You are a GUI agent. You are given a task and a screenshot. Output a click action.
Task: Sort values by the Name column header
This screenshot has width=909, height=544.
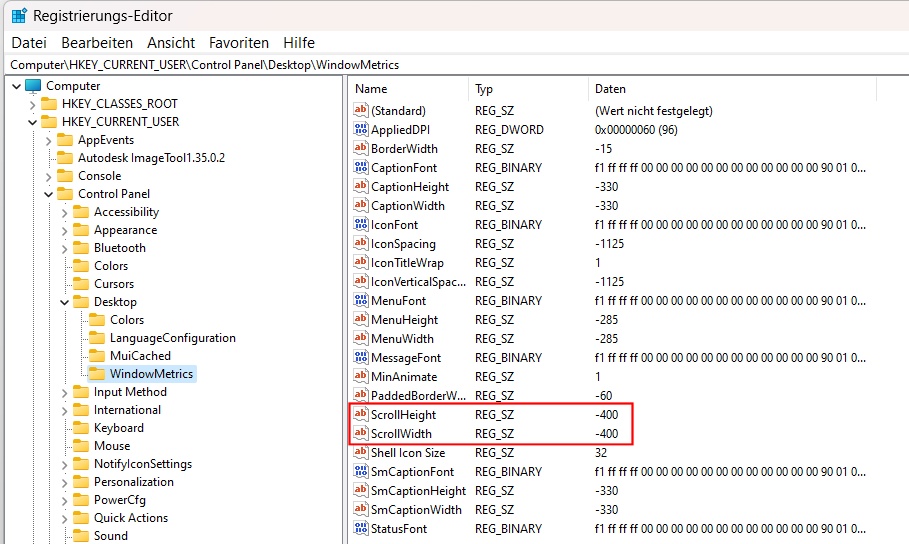tap(408, 89)
